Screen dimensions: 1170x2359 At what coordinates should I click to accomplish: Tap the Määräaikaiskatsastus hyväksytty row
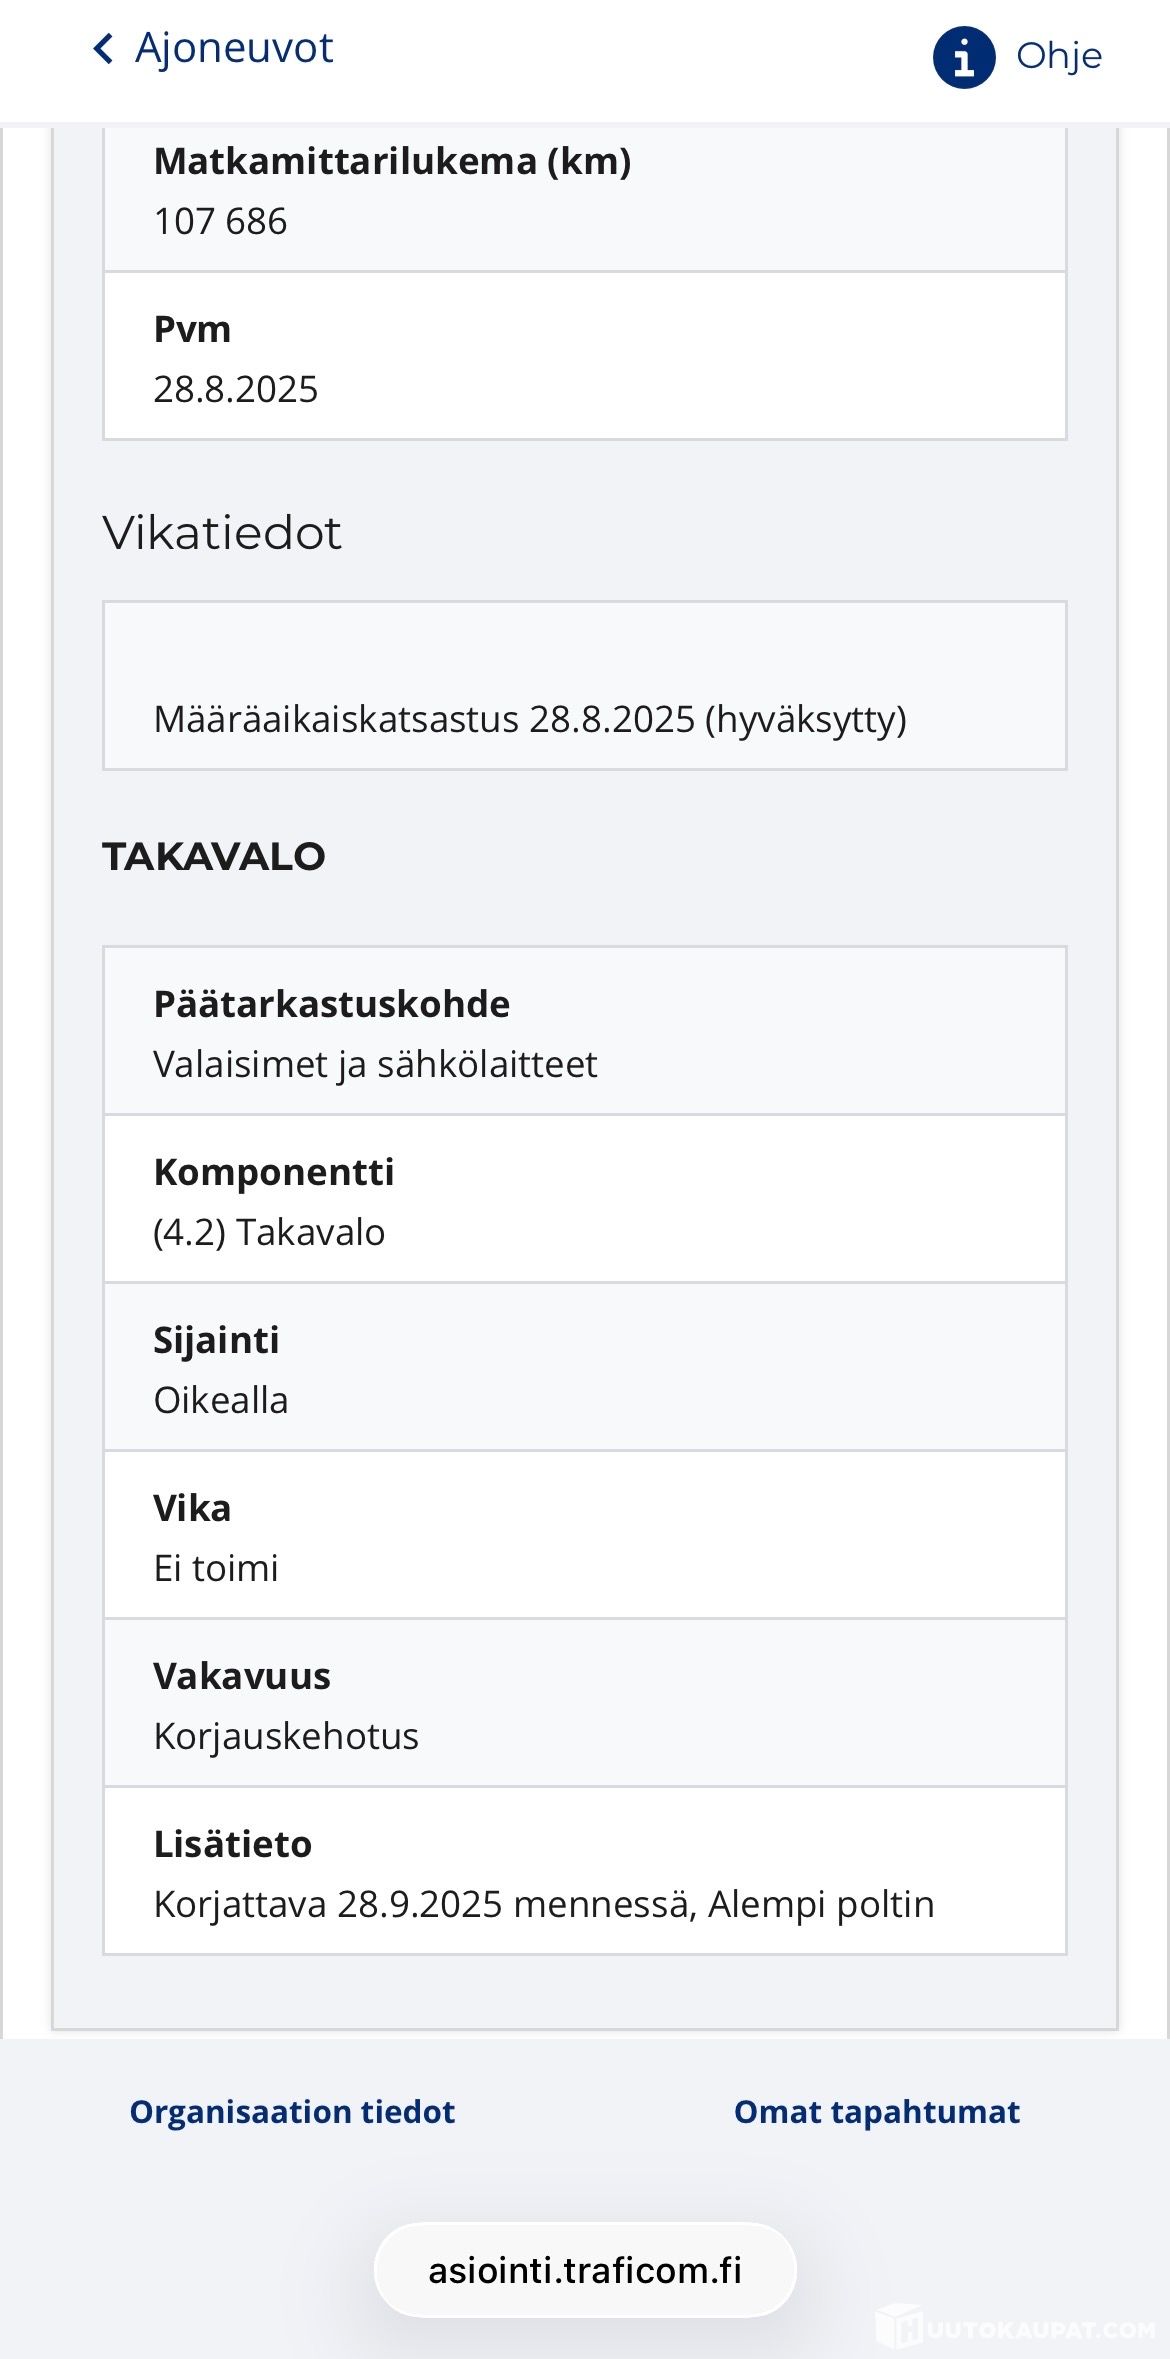click(x=530, y=719)
